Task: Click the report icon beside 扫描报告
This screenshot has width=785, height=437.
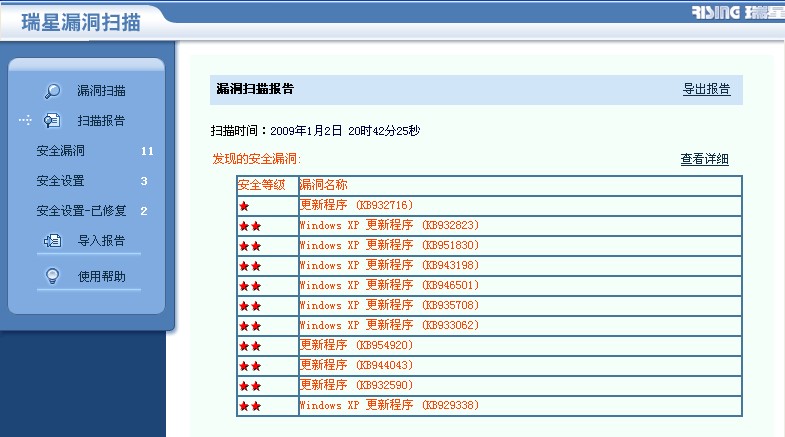Action: (52, 120)
